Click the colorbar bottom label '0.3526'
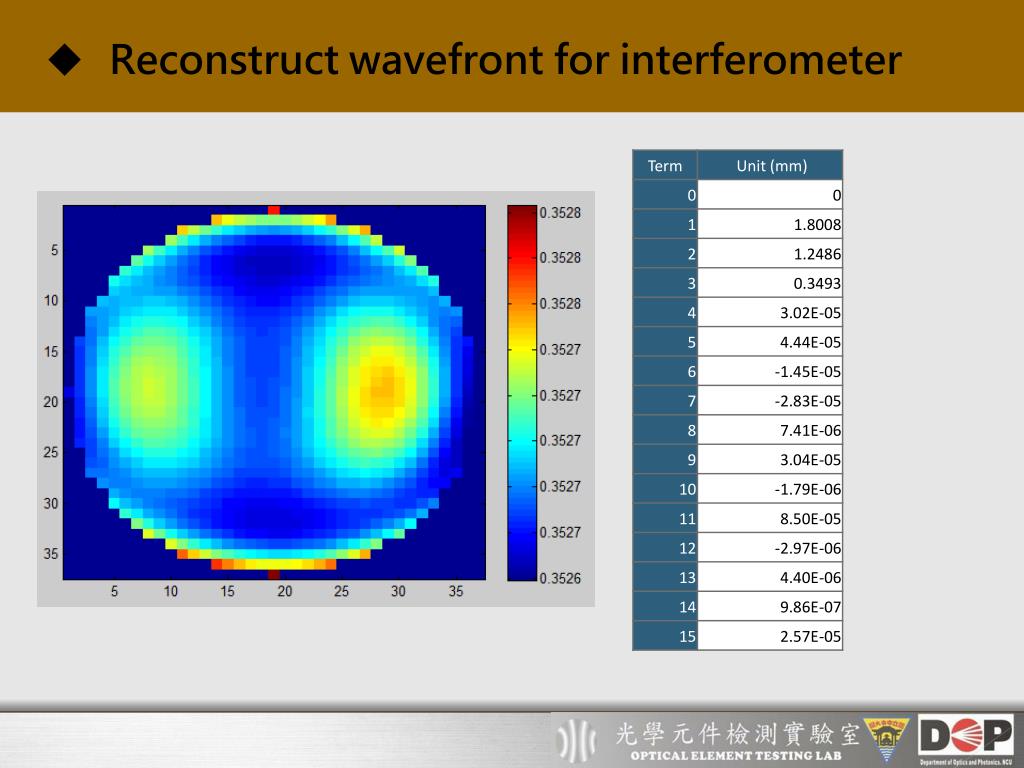Viewport: 1024px width, 768px height. (x=560, y=578)
